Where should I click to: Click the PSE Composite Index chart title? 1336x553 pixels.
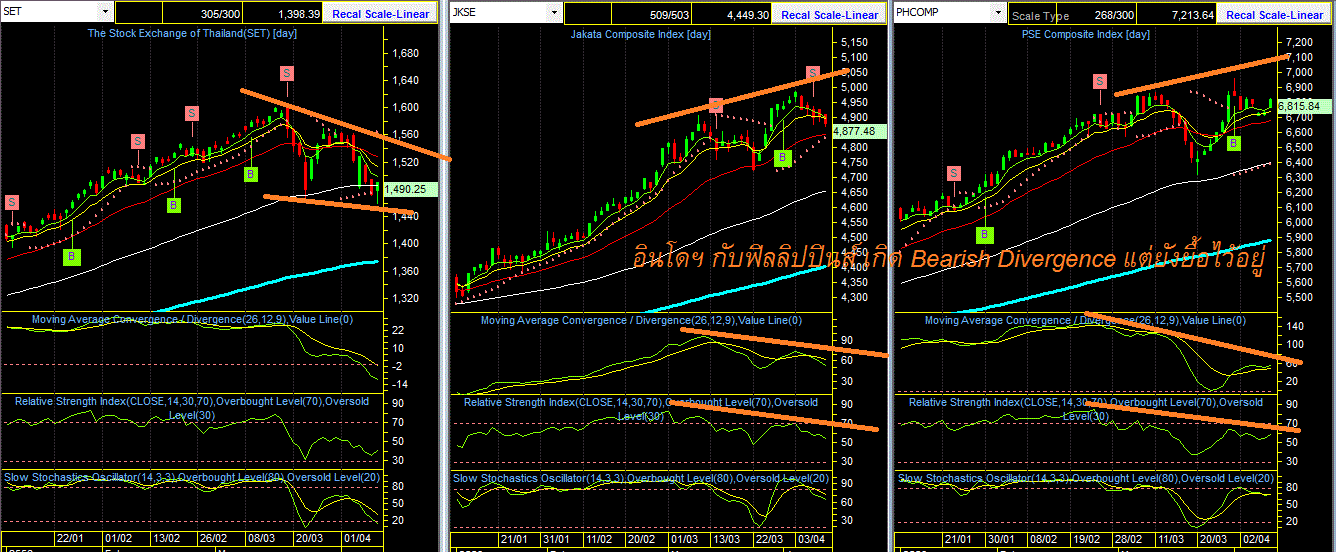pos(1088,34)
